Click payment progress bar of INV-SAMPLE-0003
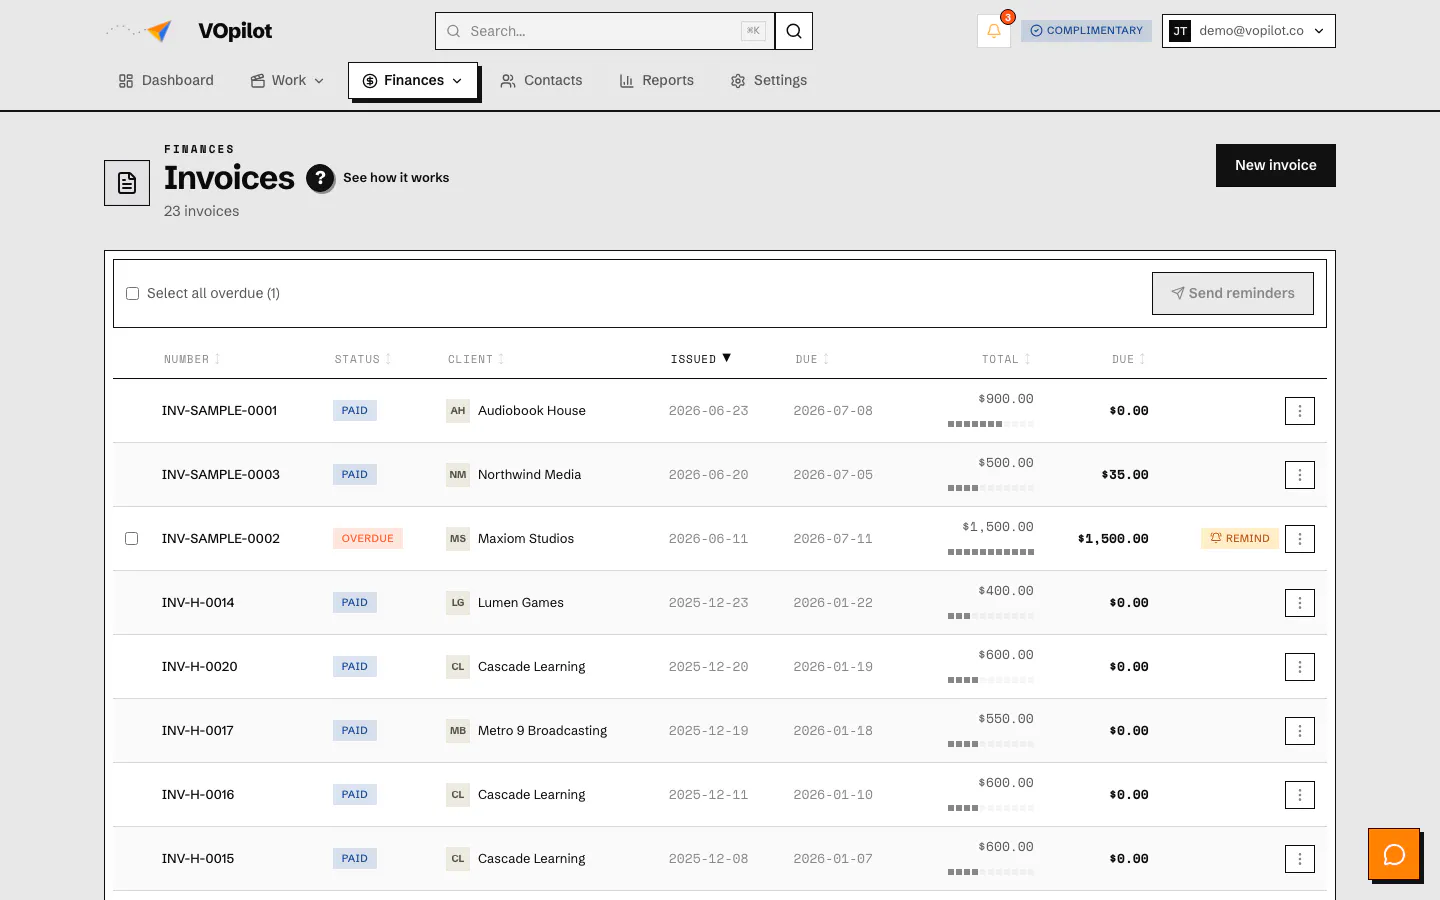The width and height of the screenshot is (1440, 900). coord(991,489)
